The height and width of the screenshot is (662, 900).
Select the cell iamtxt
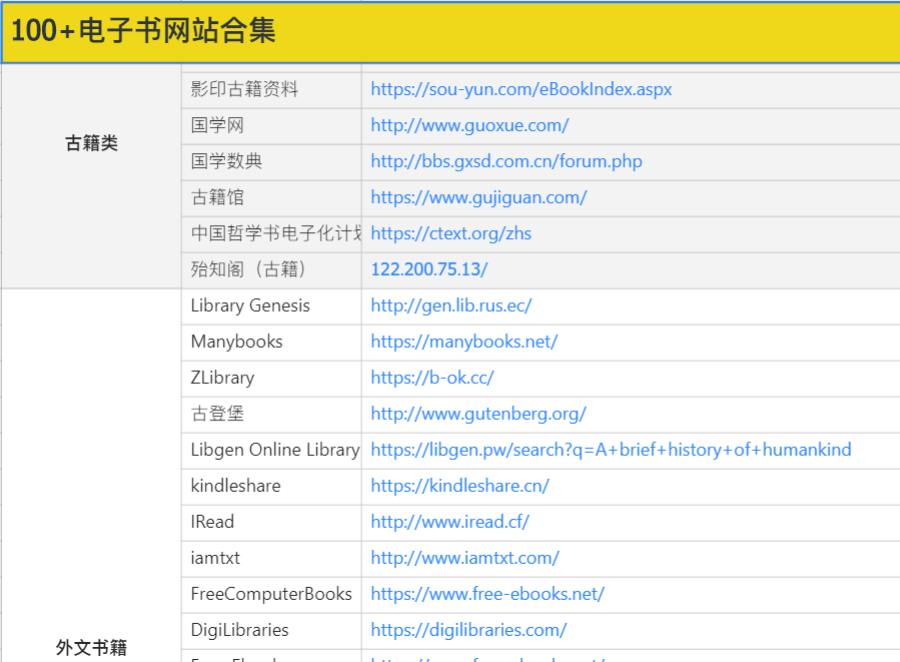pyautogui.click(x=271, y=558)
